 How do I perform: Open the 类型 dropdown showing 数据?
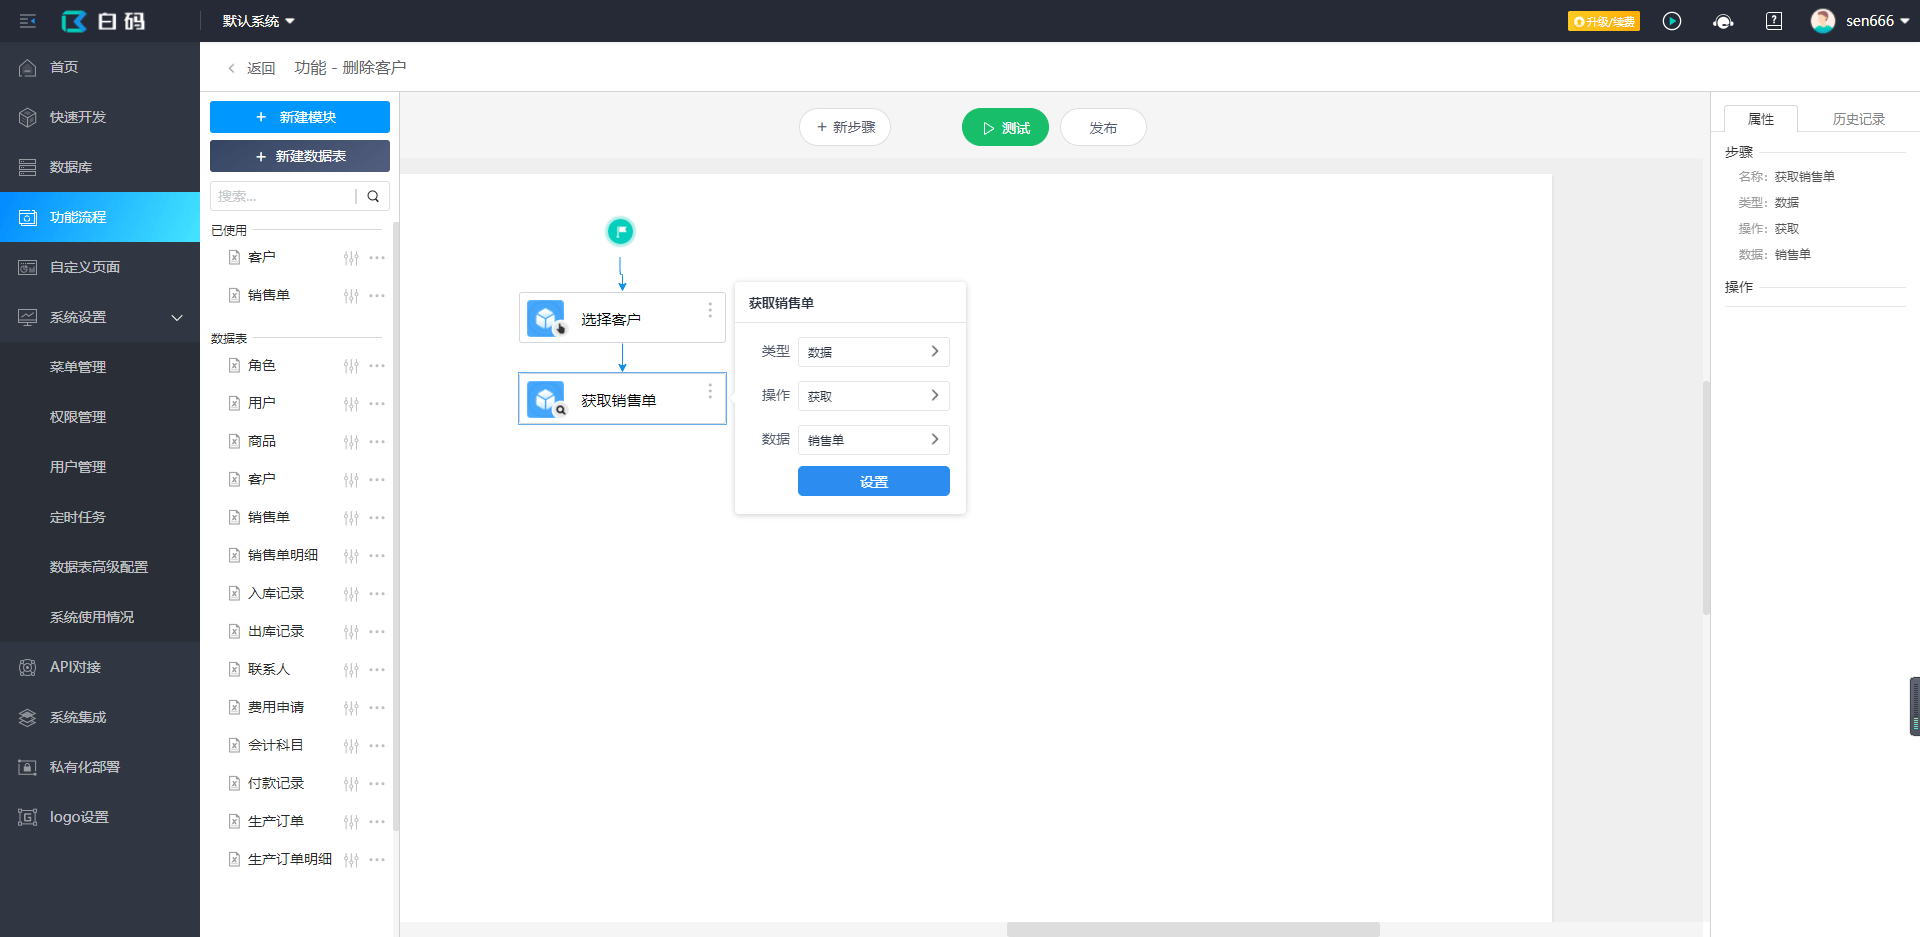click(873, 352)
